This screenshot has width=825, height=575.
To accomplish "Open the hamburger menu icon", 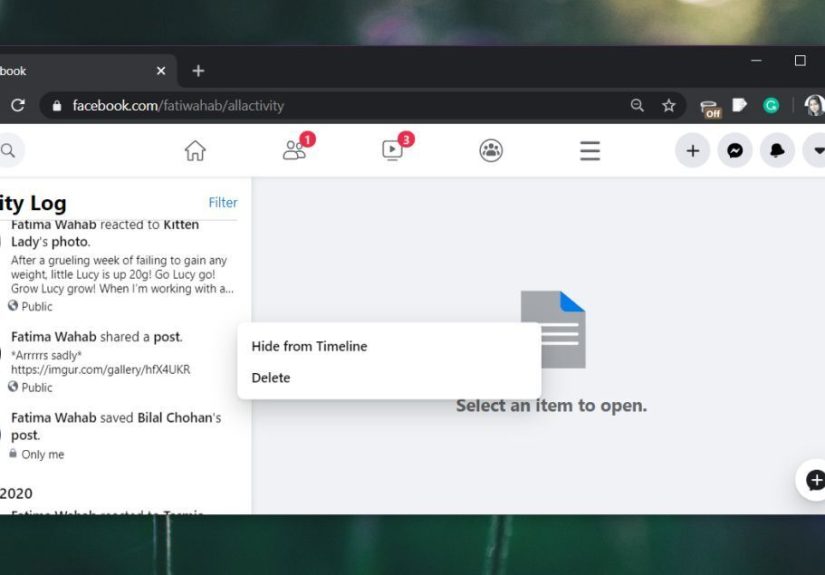I will pyautogui.click(x=590, y=151).
